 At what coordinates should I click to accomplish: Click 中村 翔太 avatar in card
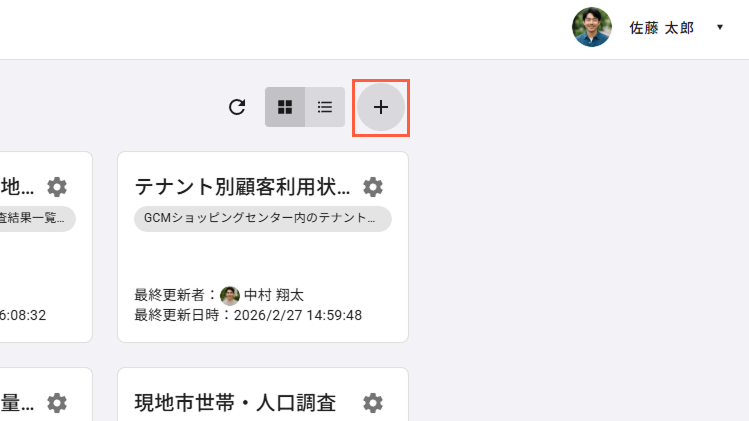click(230, 296)
